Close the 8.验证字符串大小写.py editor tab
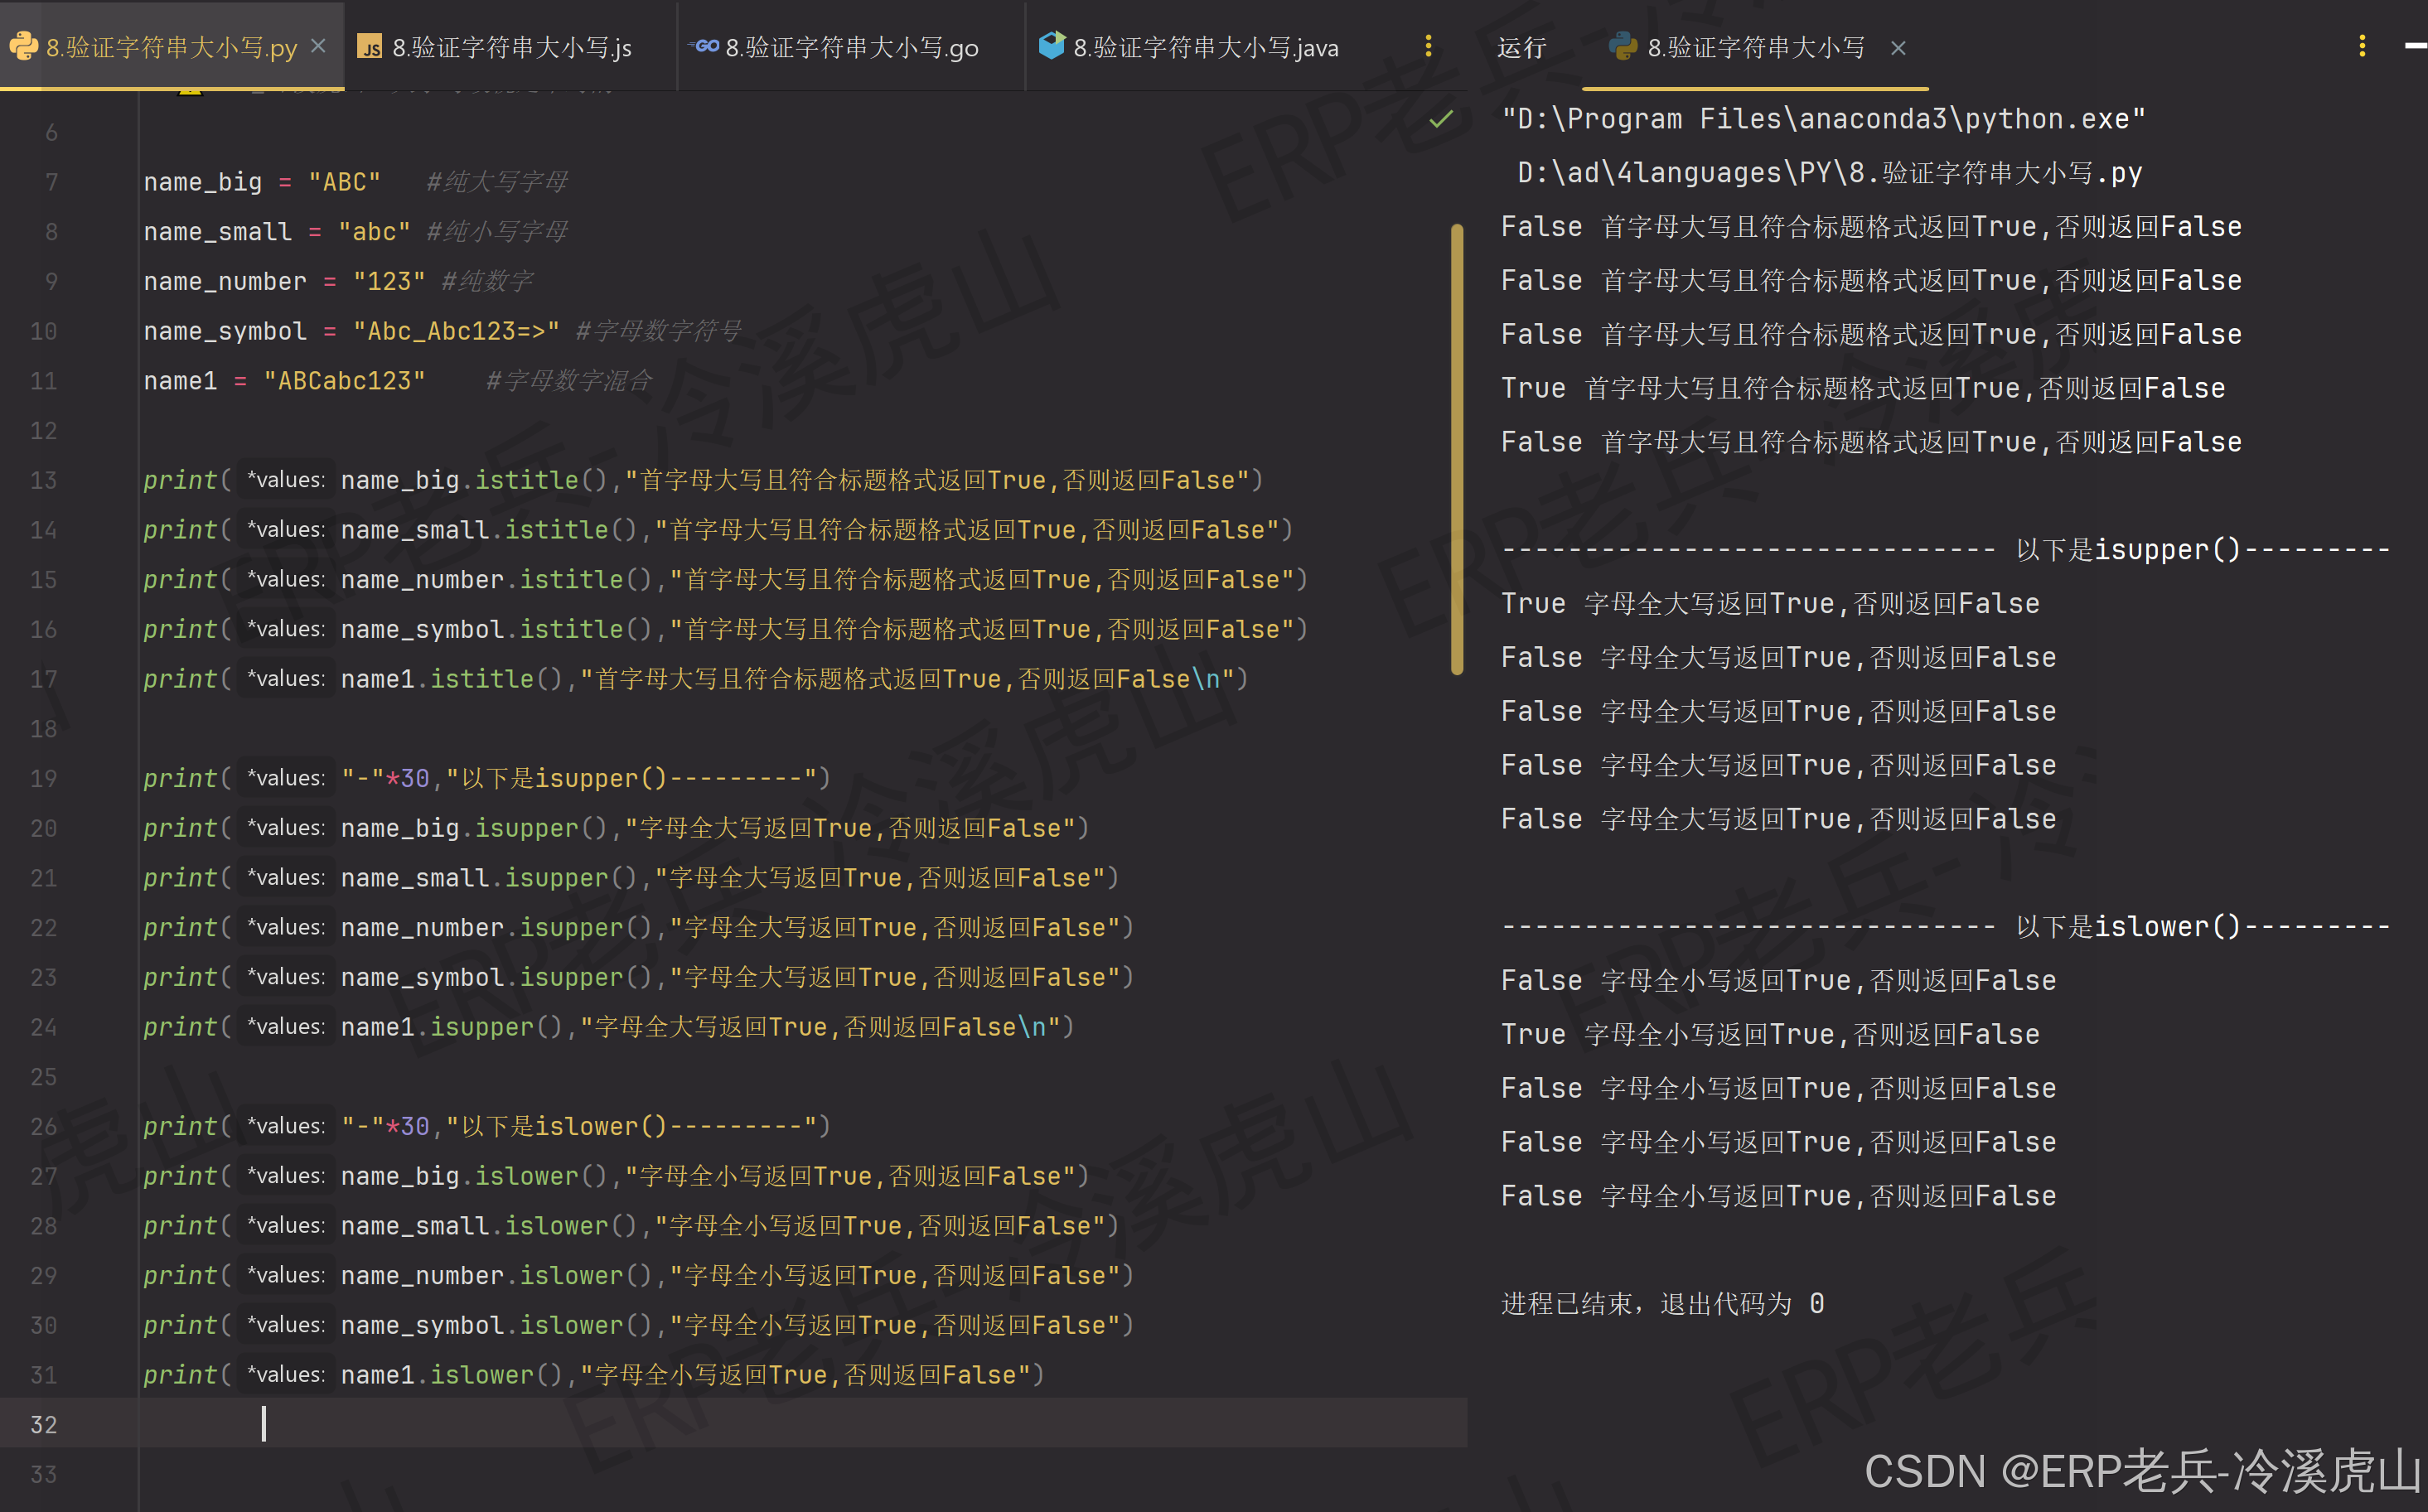The height and width of the screenshot is (1512, 2428). pyautogui.click(x=318, y=46)
